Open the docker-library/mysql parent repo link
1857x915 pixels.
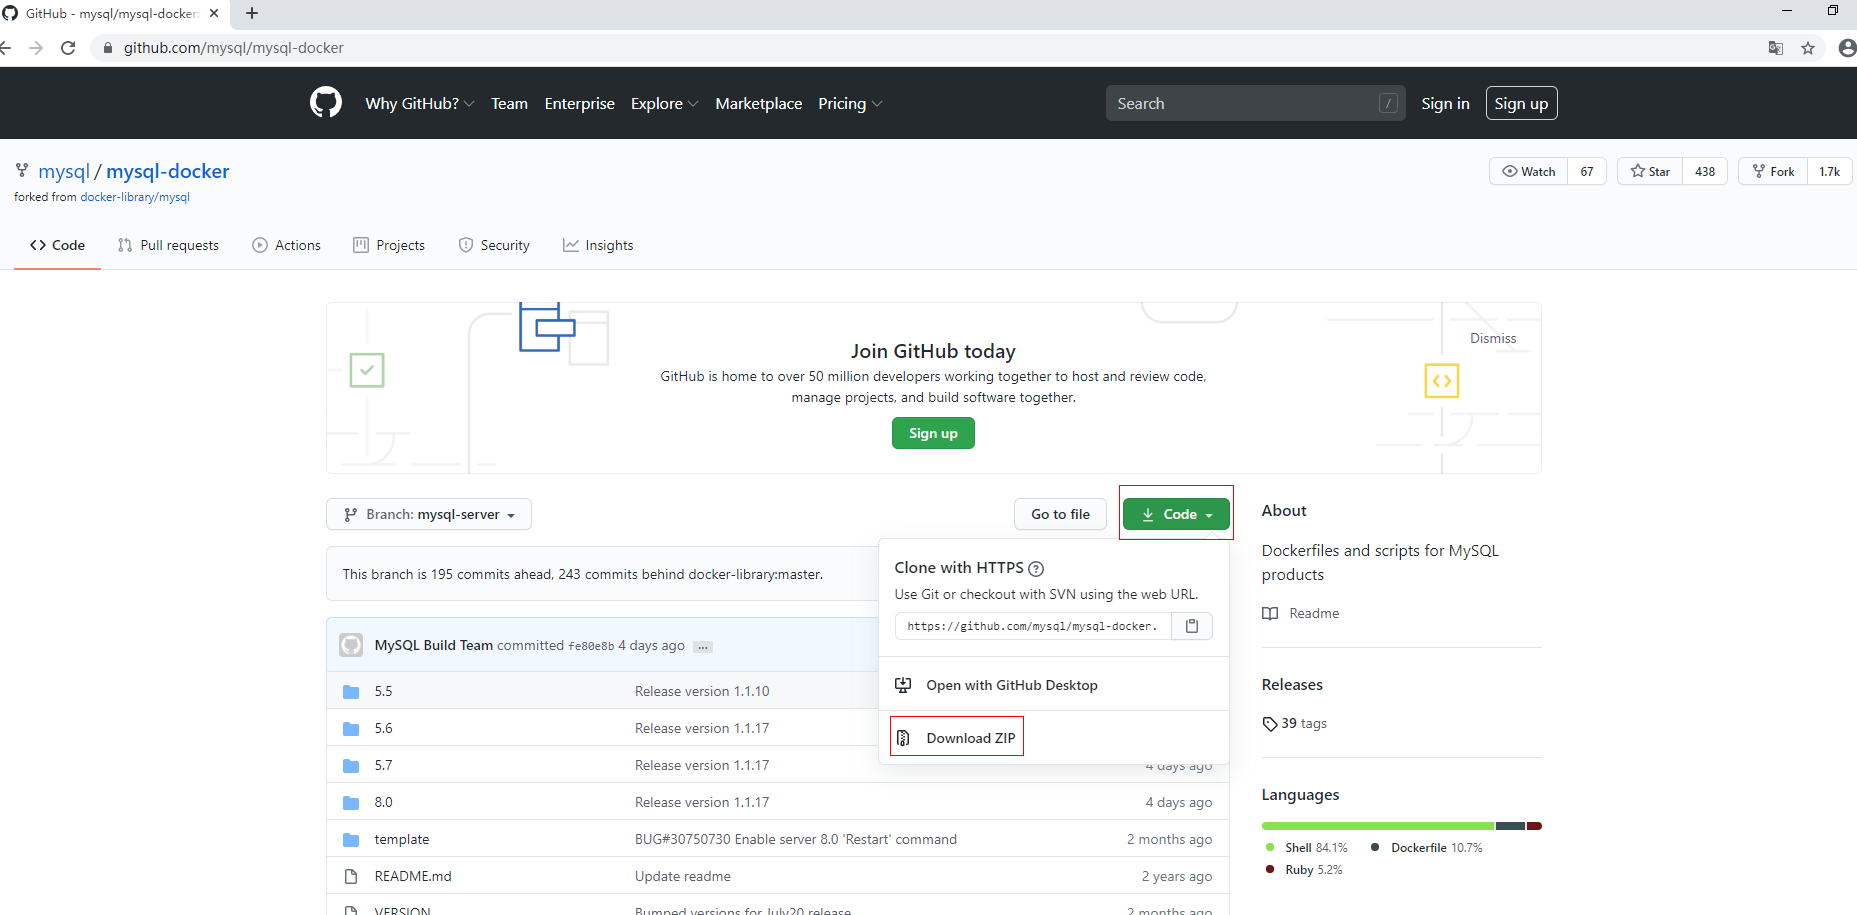(135, 197)
